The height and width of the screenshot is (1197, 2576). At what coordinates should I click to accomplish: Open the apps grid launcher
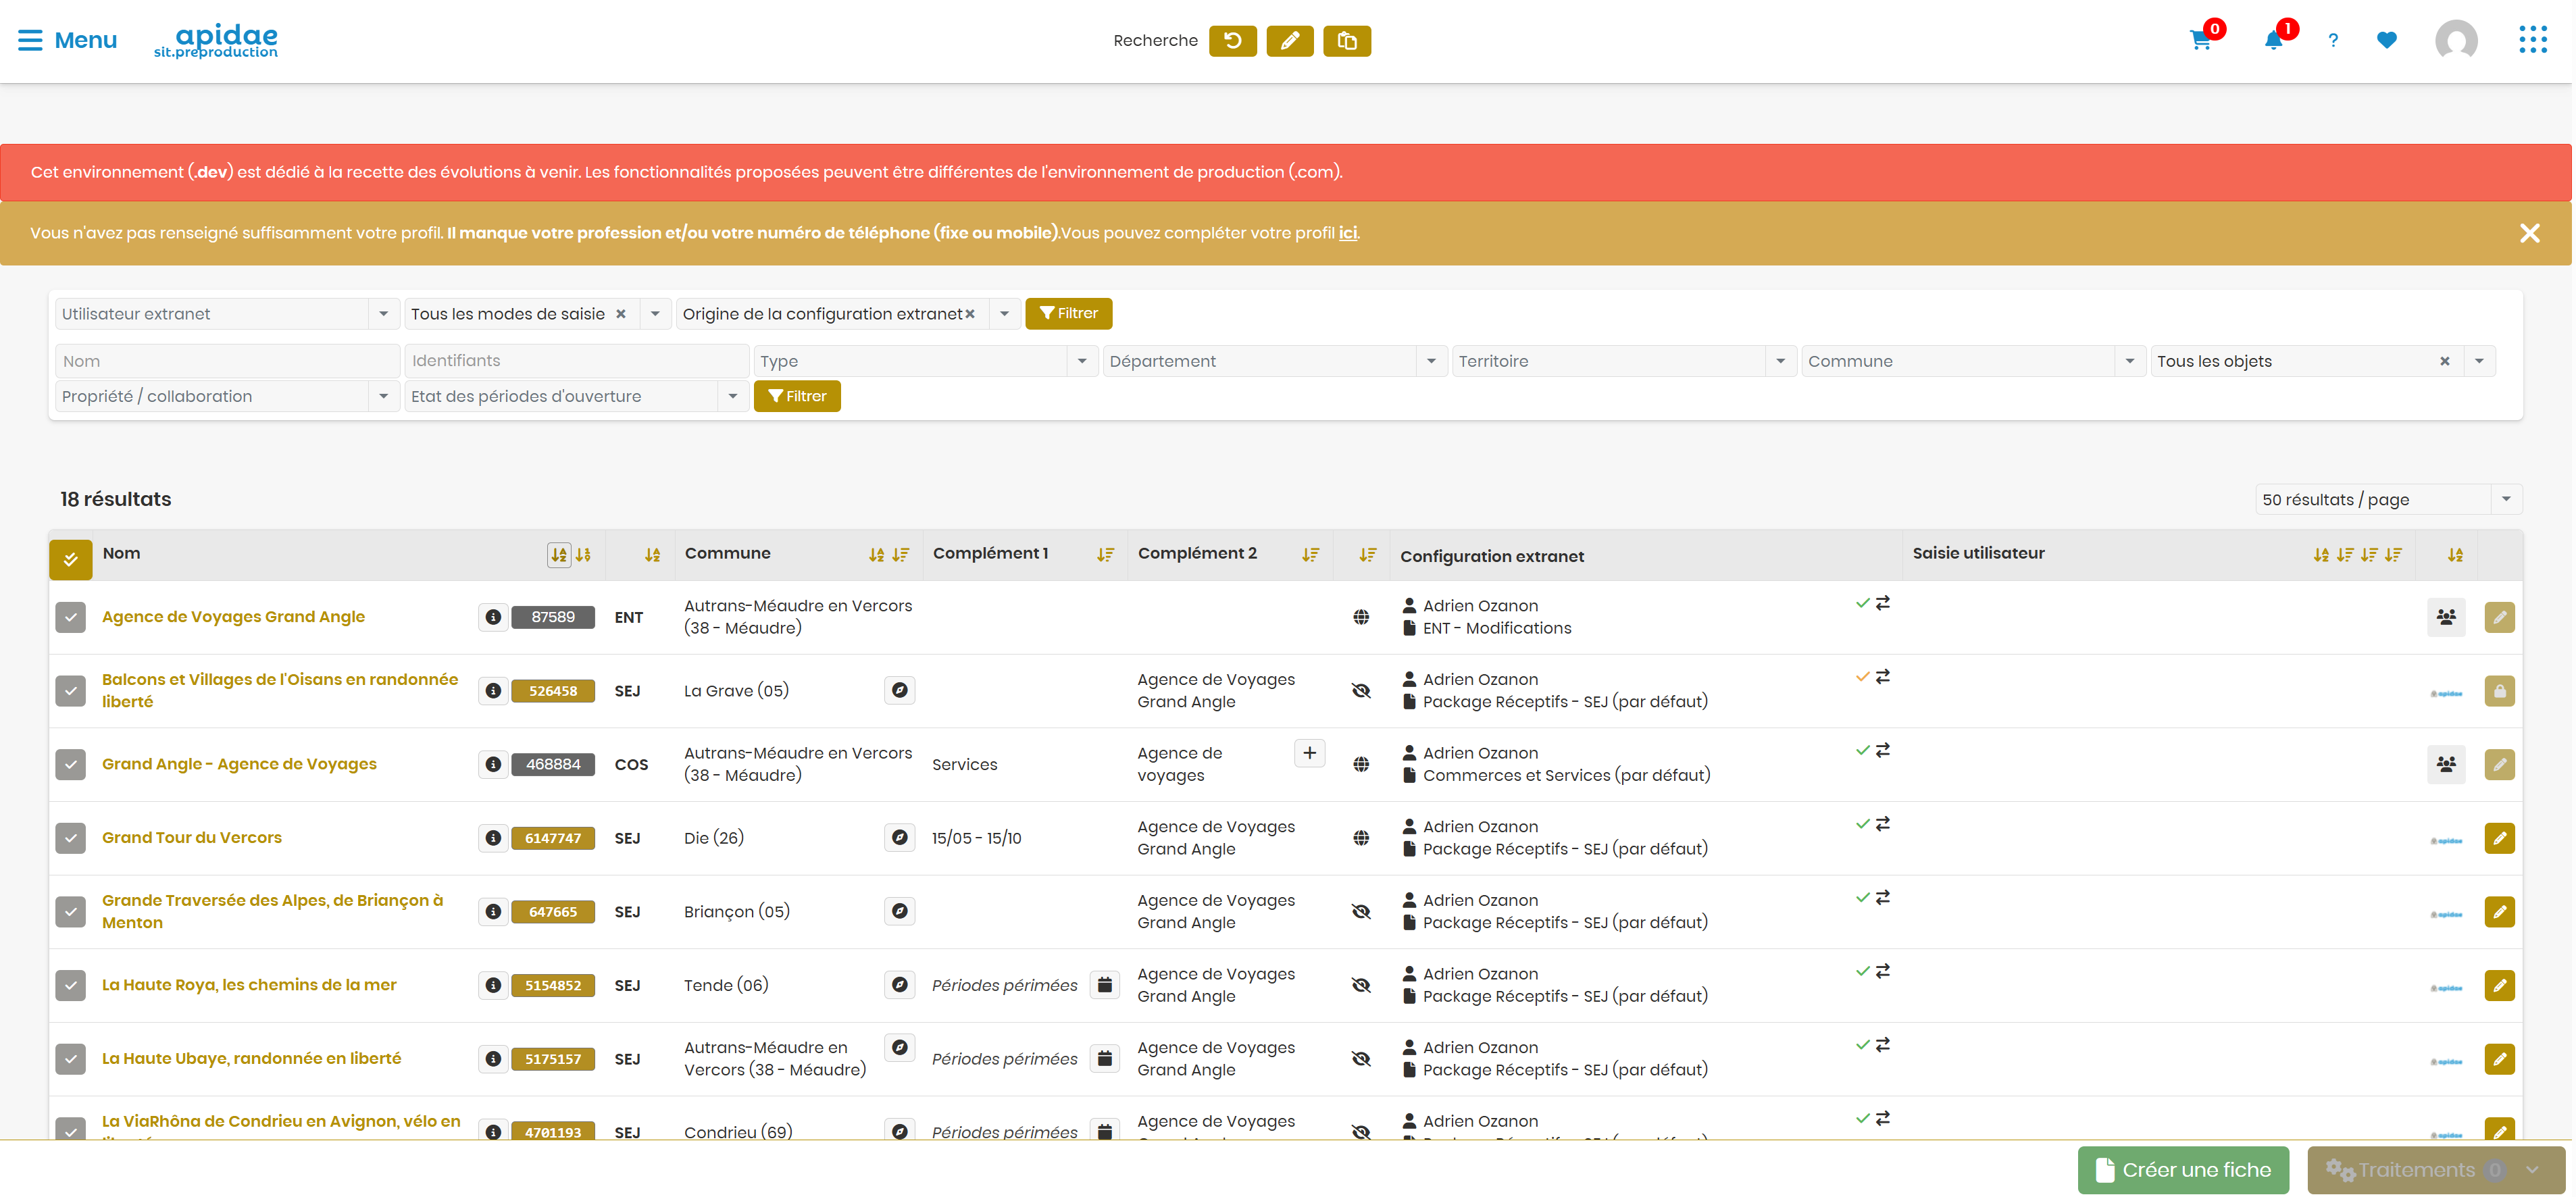pos(2532,40)
